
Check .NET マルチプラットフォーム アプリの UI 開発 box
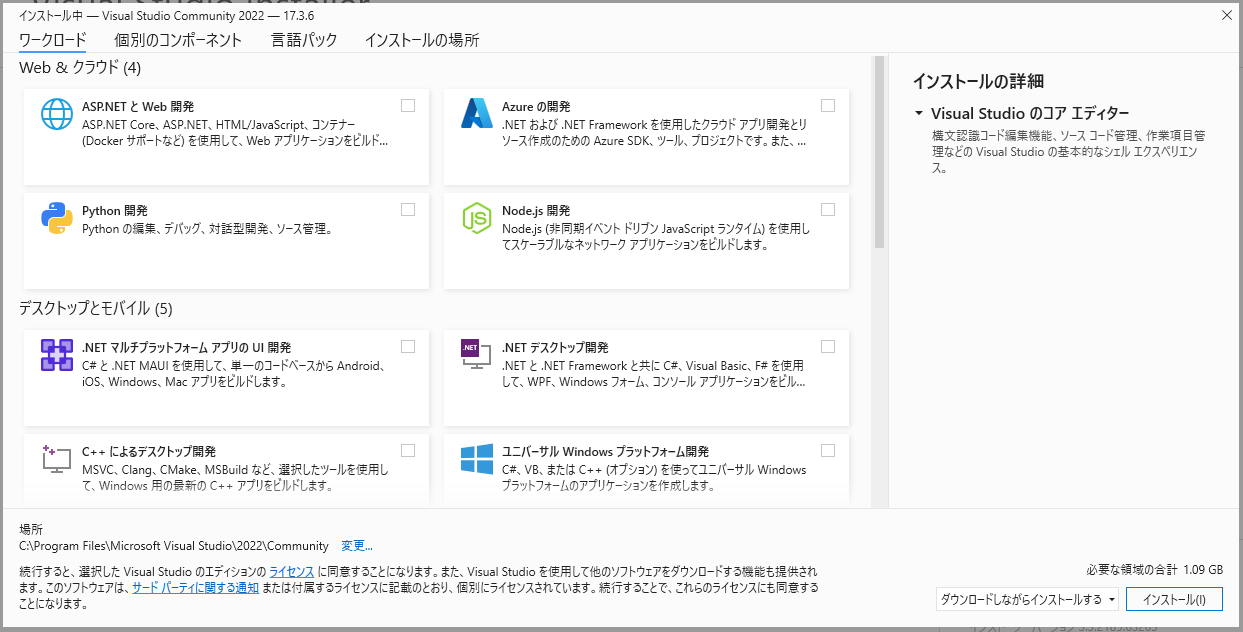click(x=408, y=346)
